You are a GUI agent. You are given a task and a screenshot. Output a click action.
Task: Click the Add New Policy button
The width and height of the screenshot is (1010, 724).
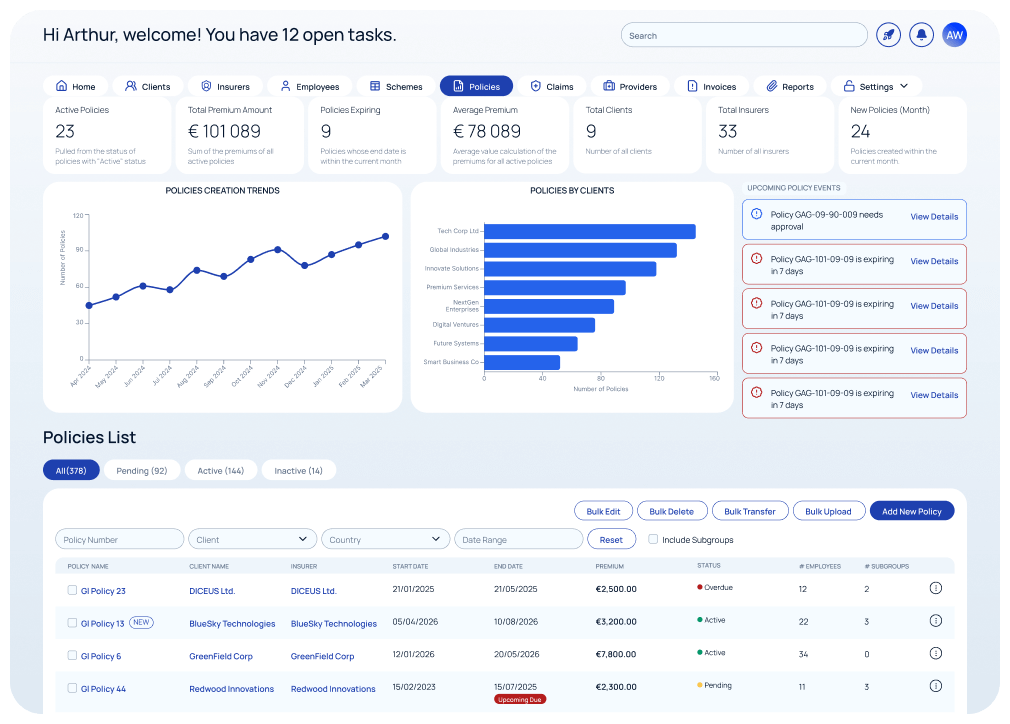(911, 510)
